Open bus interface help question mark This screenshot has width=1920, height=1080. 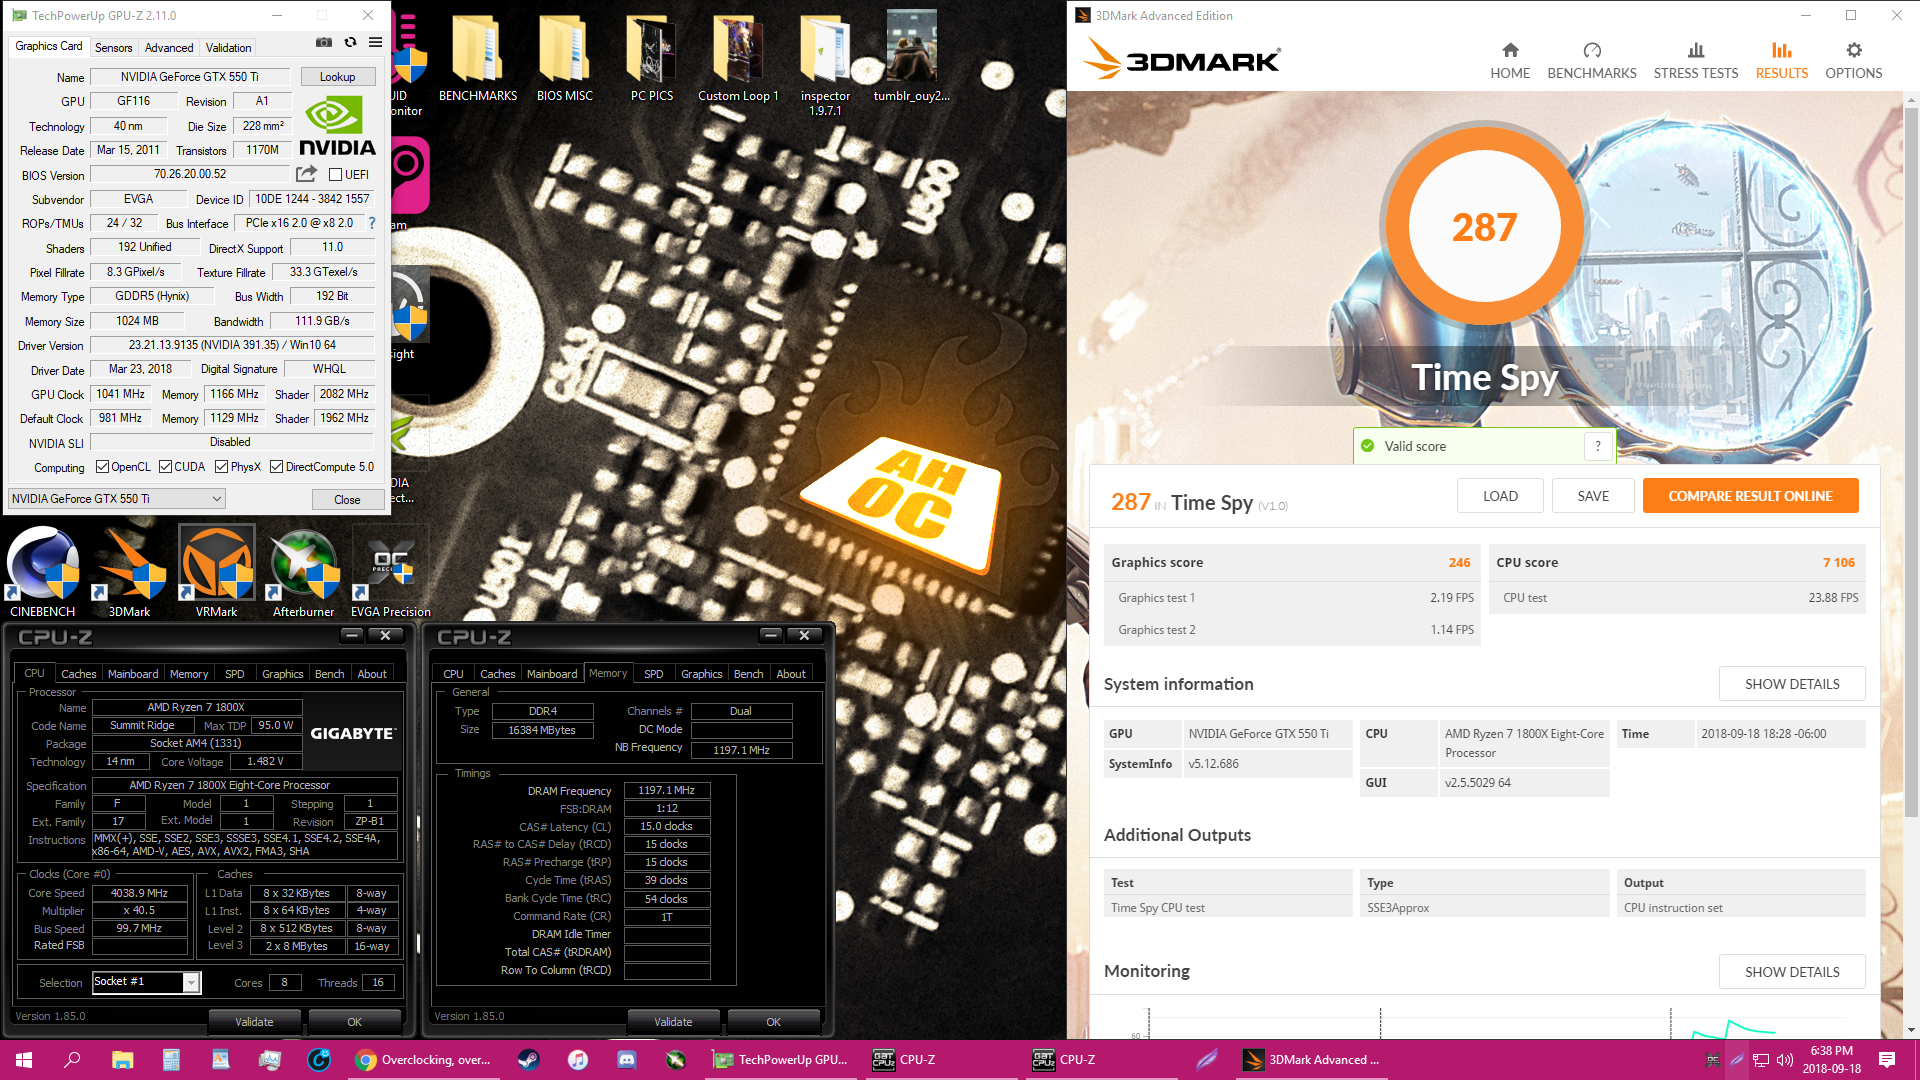[x=372, y=223]
